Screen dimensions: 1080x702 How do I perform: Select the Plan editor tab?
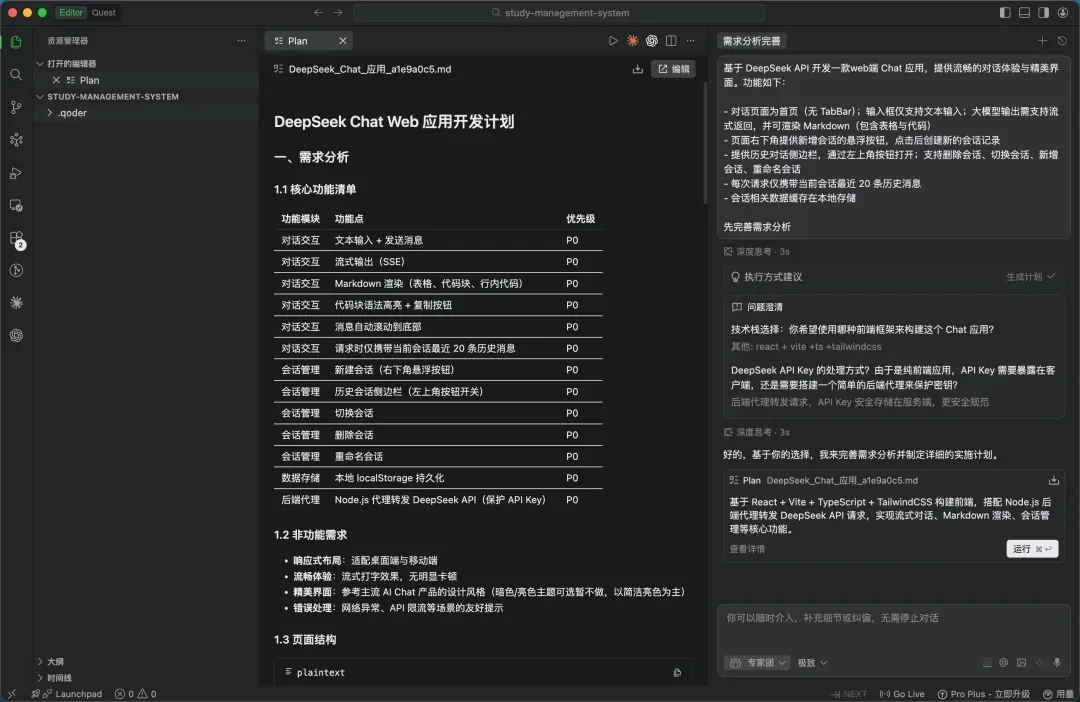(x=297, y=41)
